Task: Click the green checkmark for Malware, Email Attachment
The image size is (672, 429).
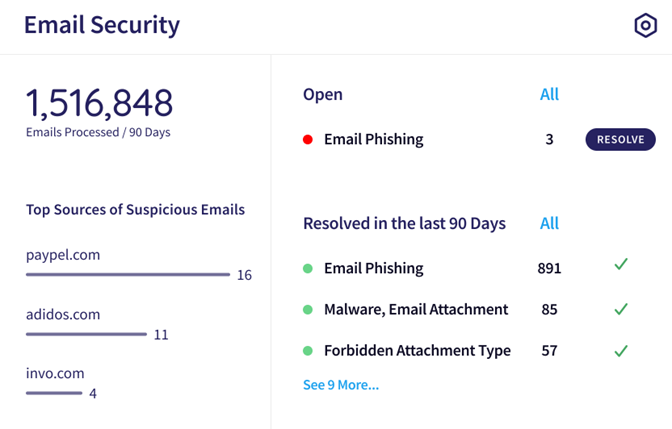Action: pyautogui.click(x=621, y=309)
